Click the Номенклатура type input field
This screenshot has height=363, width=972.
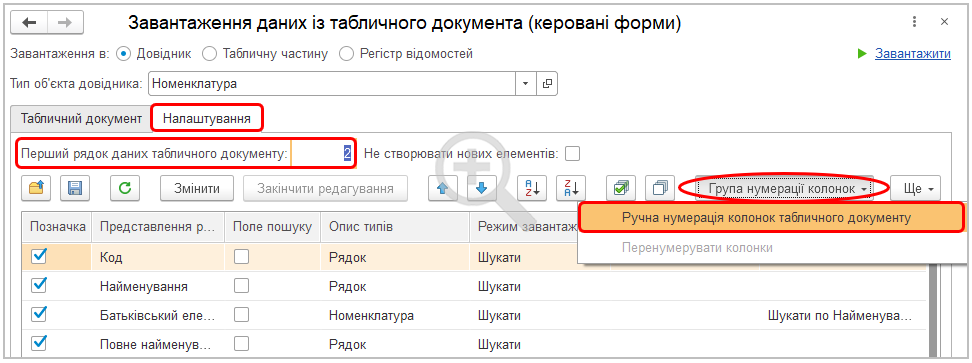(332, 84)
